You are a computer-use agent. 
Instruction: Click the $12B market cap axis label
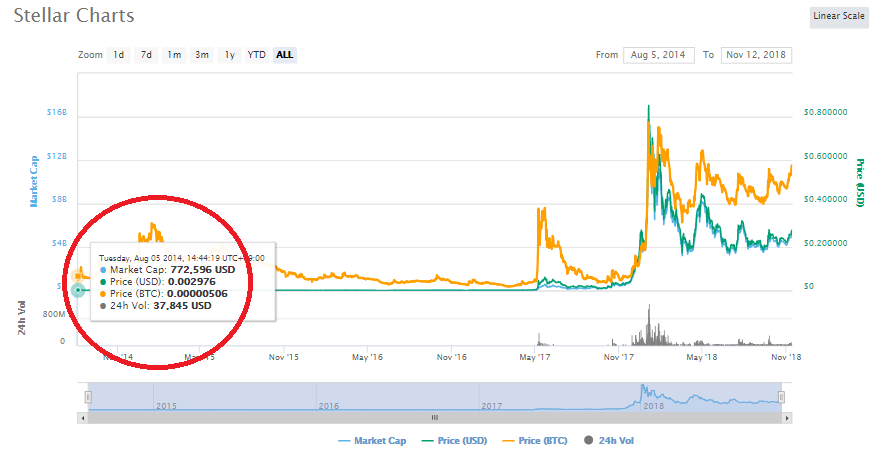(57, 156)
